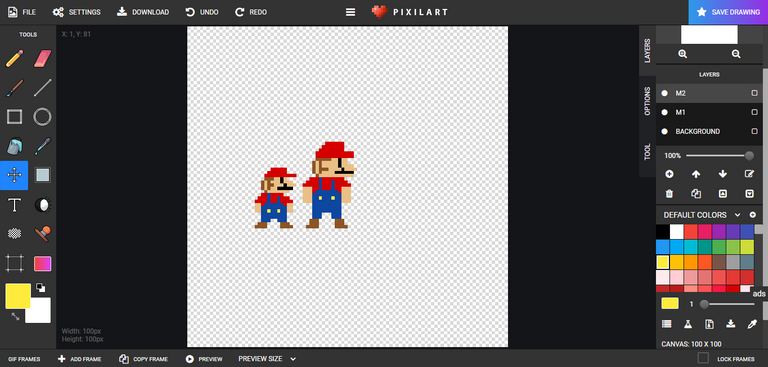Click the Undo button

point(202,12)
